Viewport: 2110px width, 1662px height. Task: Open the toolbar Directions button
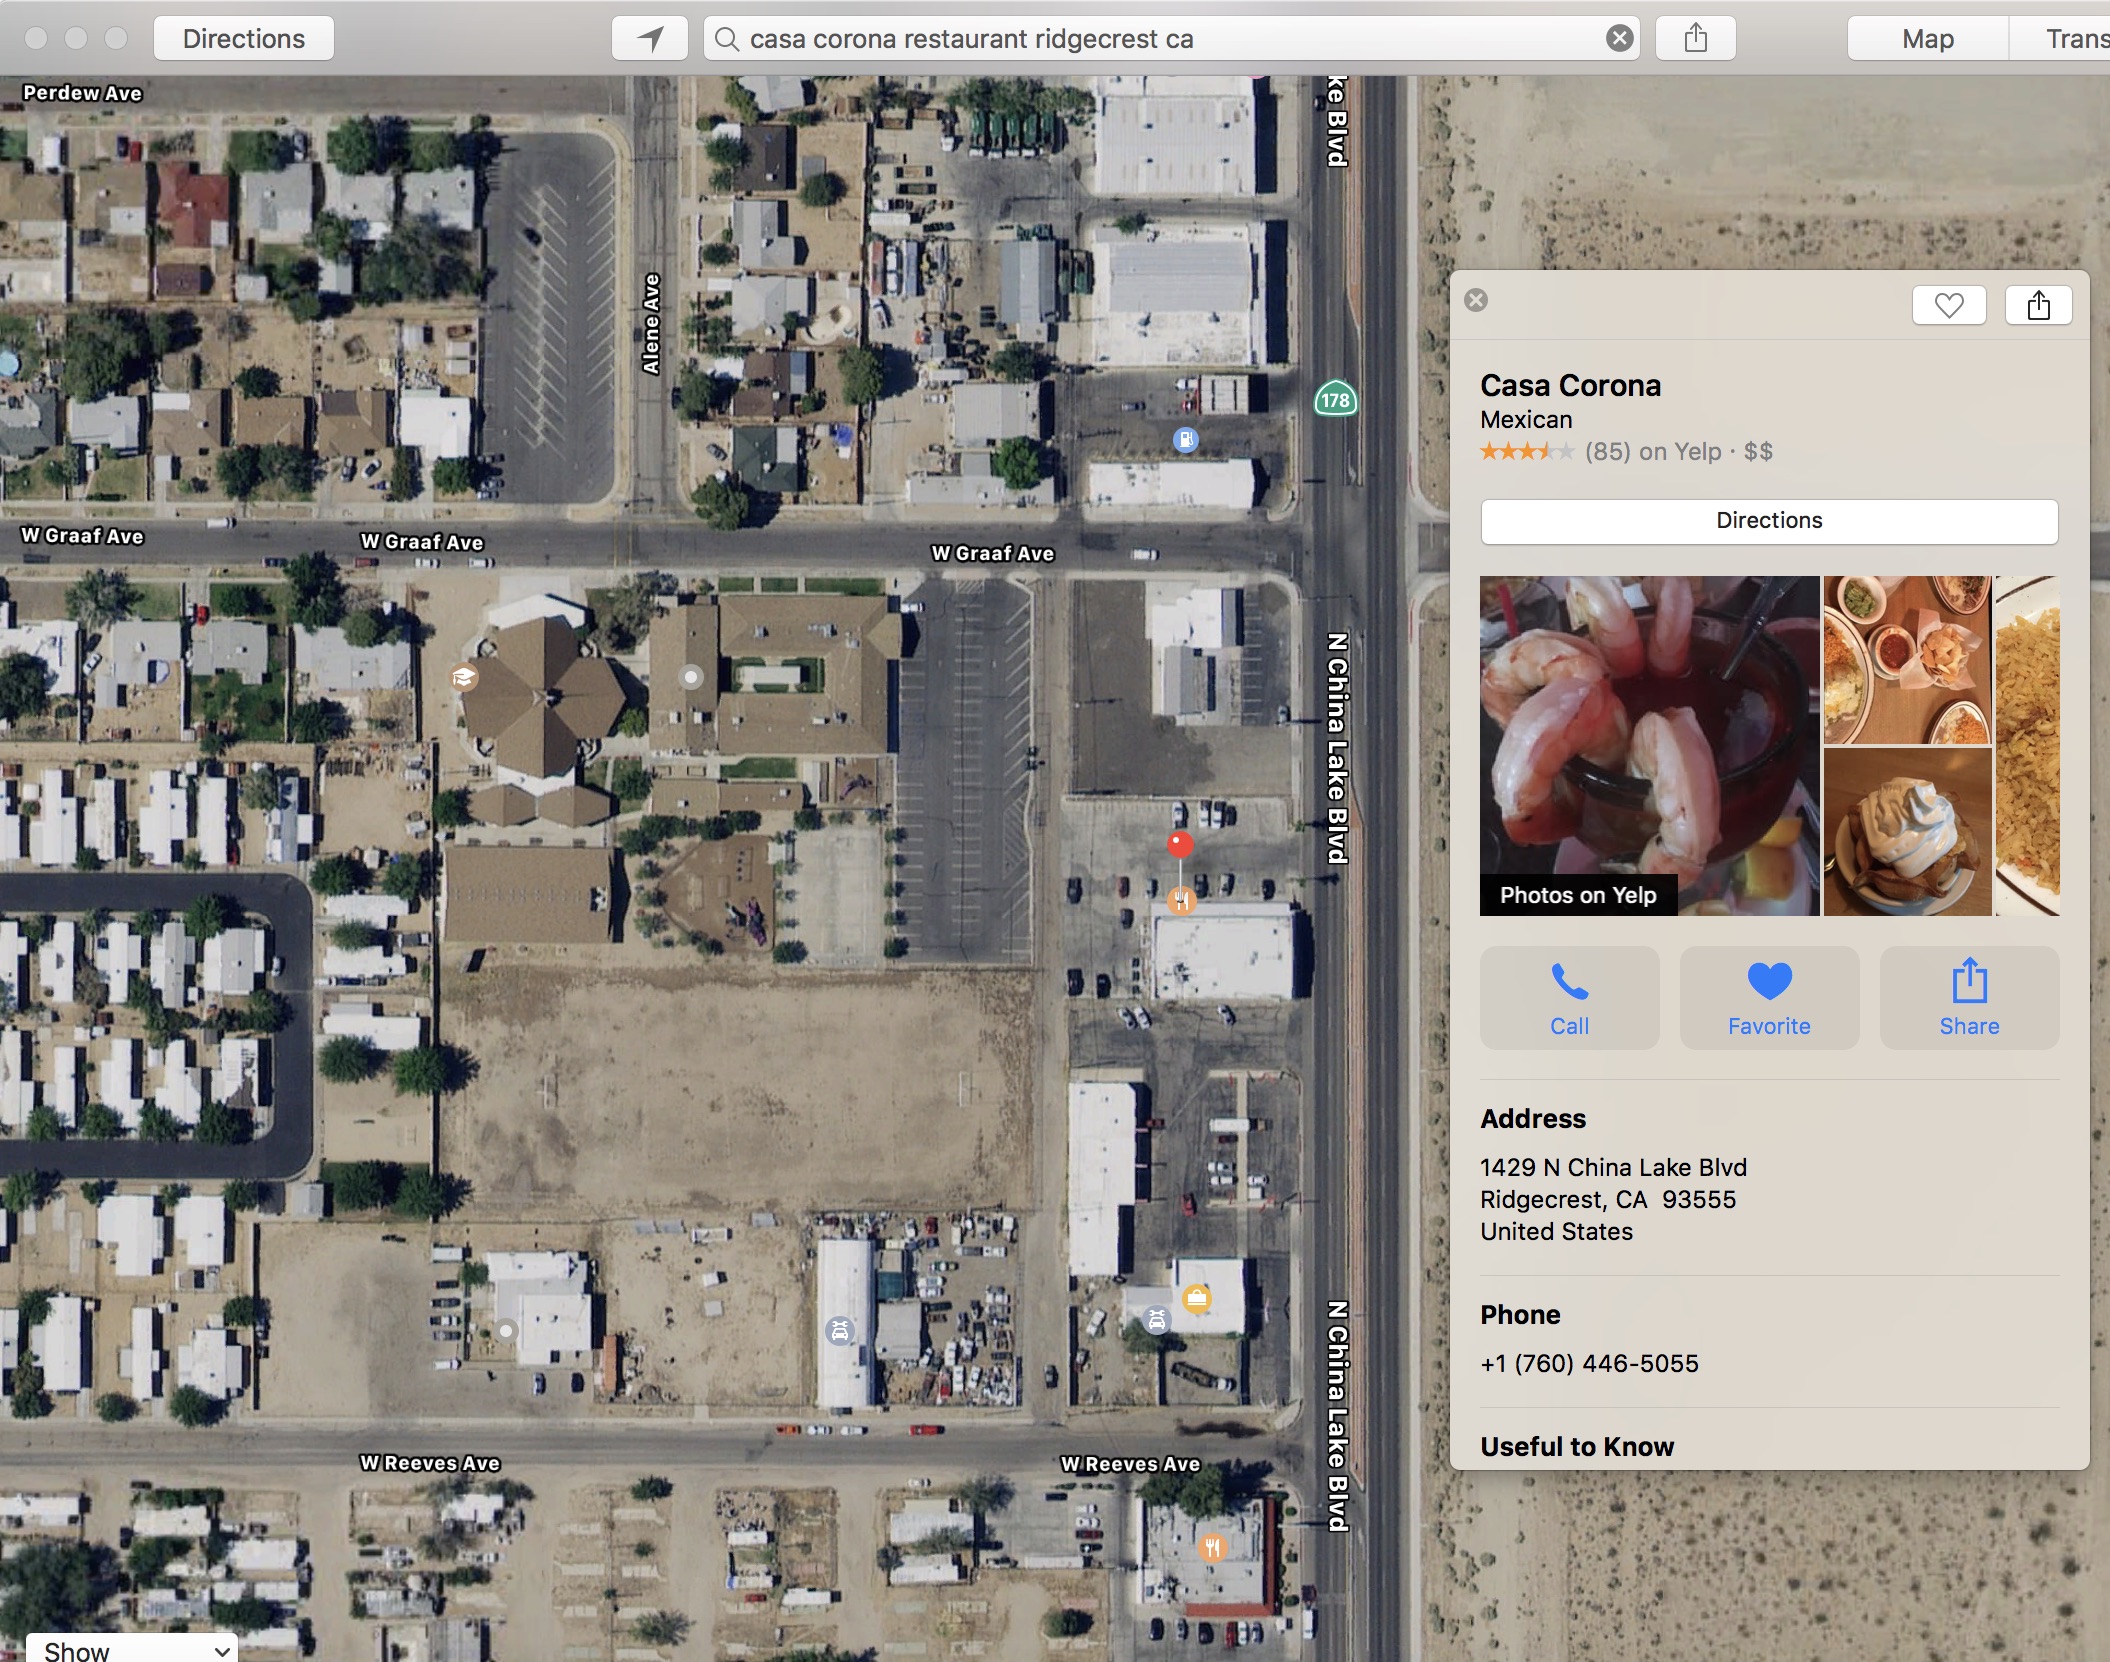tap(244, 39)
